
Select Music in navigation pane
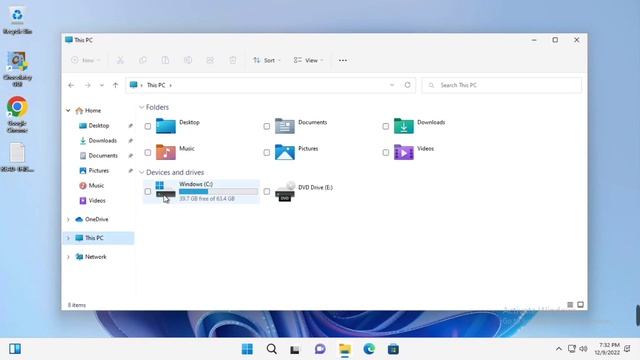96,186
